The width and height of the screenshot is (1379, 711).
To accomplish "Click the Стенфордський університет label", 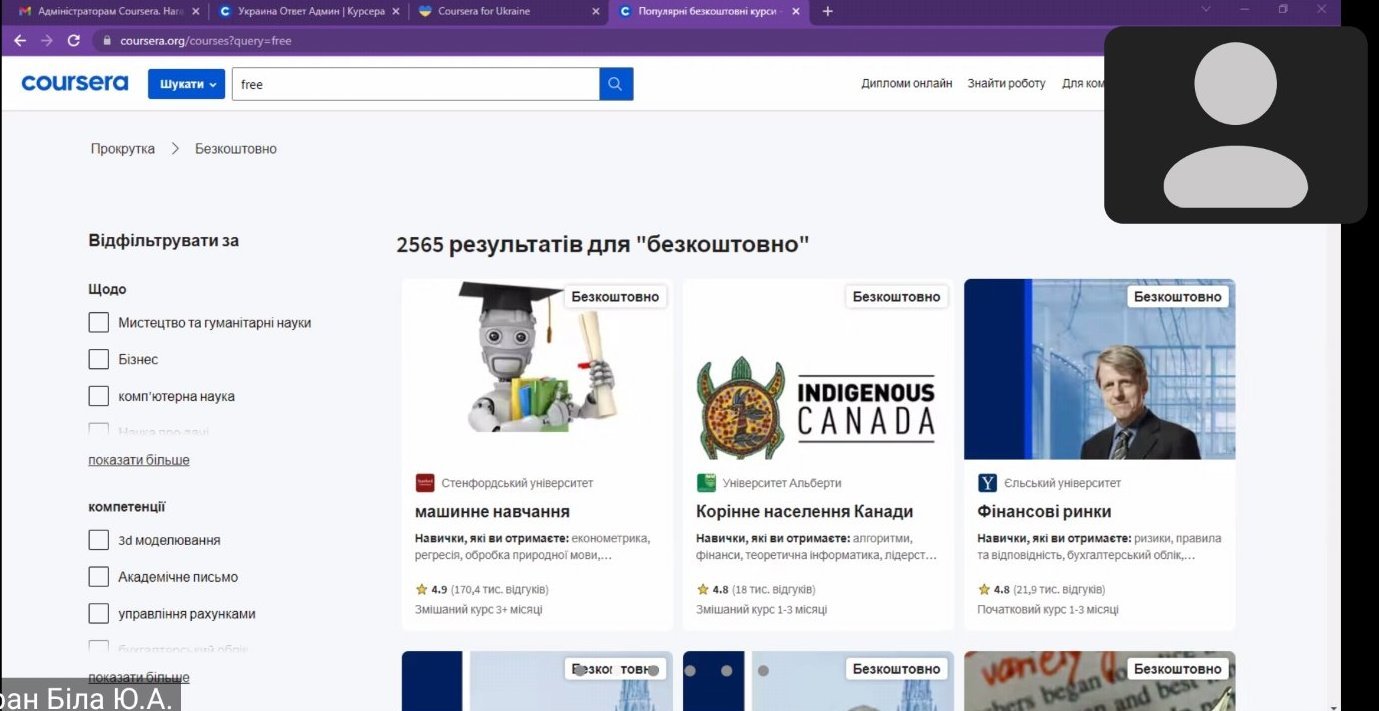I will click(x=517, y=483).
